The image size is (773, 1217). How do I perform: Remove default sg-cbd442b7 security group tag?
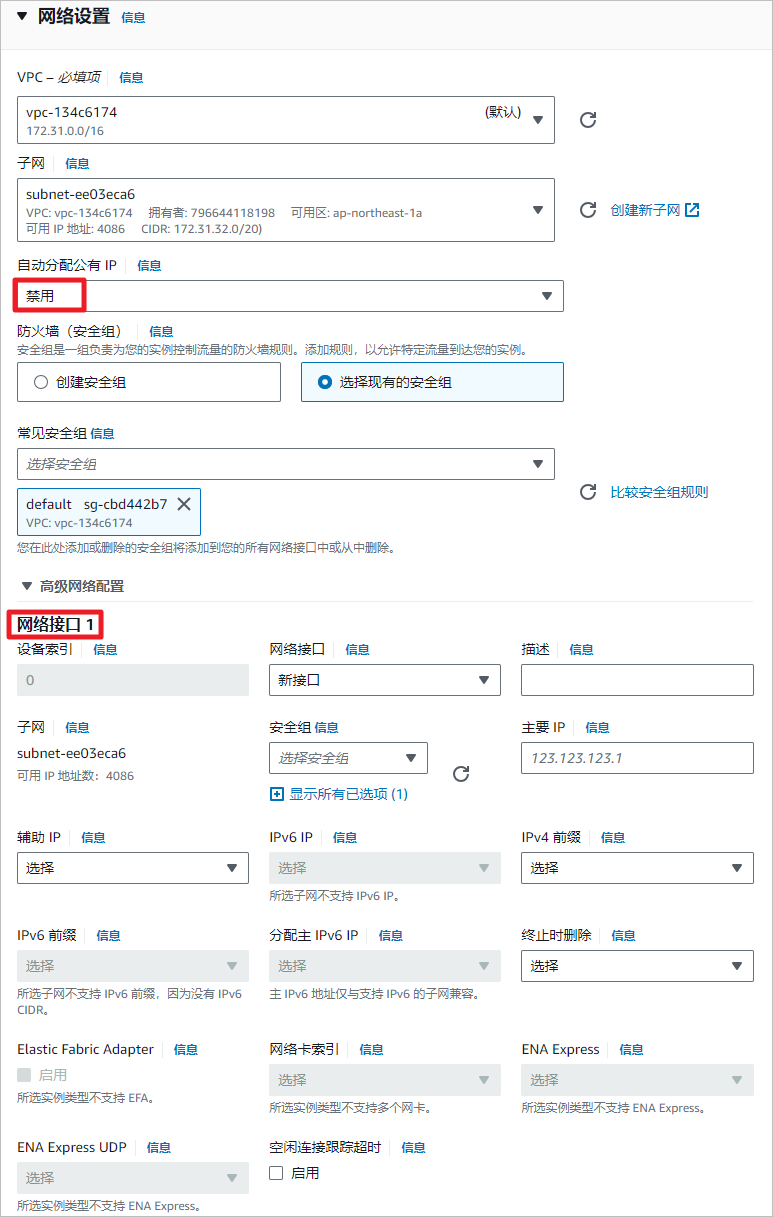[184, 504]
